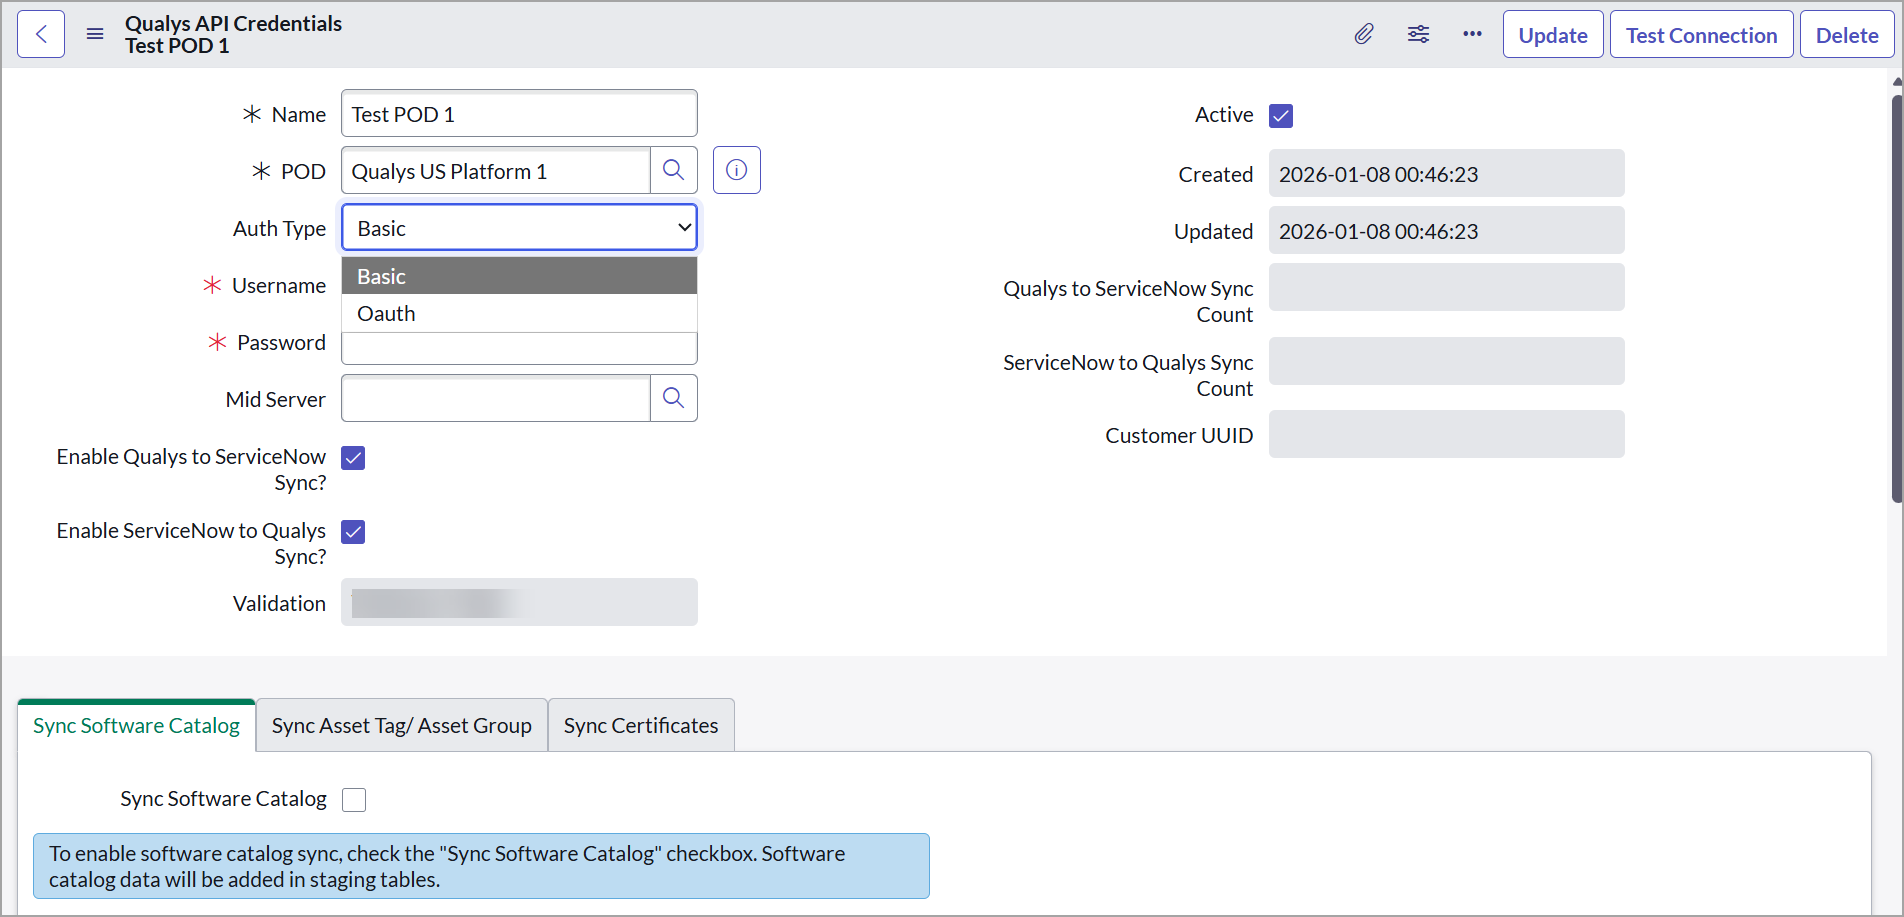Click the Password input field
1904x917 pixels.
[519, 348]
